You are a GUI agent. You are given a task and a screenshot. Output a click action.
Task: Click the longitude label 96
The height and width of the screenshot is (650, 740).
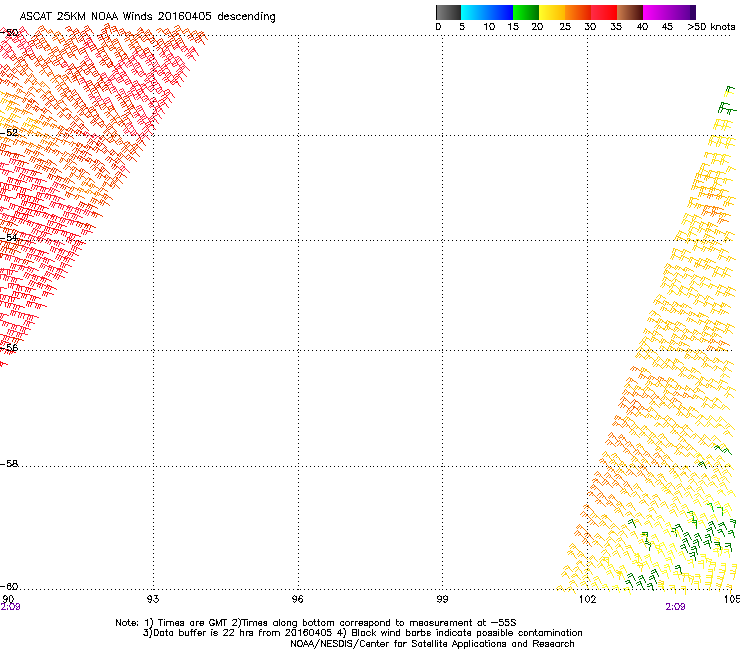click(297, 599)
